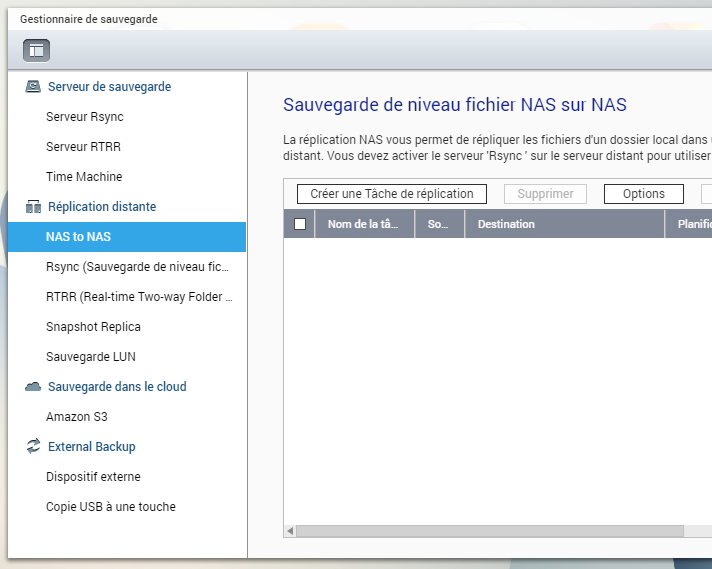The width and height of the screenshot is (712, 569).
Task: Select the NAS to NAS entry
Action: [x=79, y=237]
